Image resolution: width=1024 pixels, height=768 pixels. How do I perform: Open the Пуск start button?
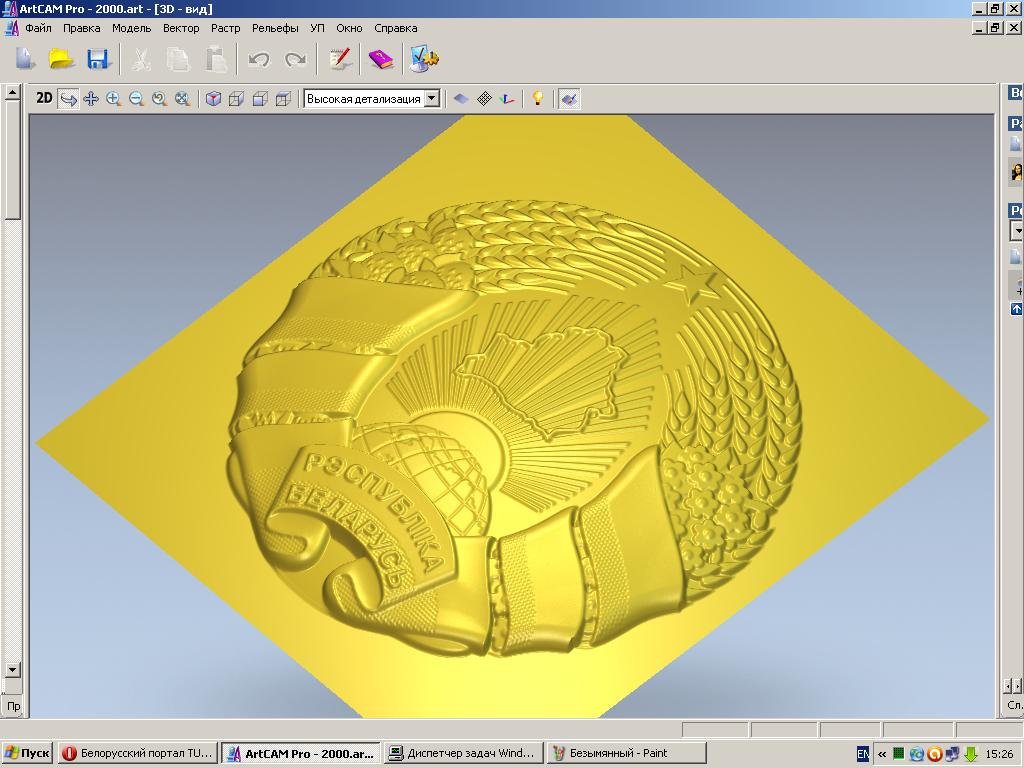pyautogui.click(x=27, y=753)
